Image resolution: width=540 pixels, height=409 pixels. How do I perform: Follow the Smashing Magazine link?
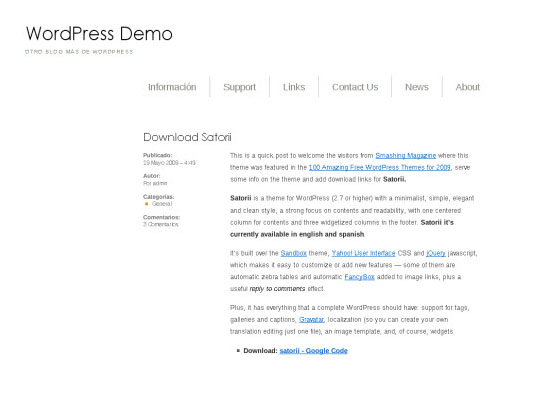[x=406, y=156]
